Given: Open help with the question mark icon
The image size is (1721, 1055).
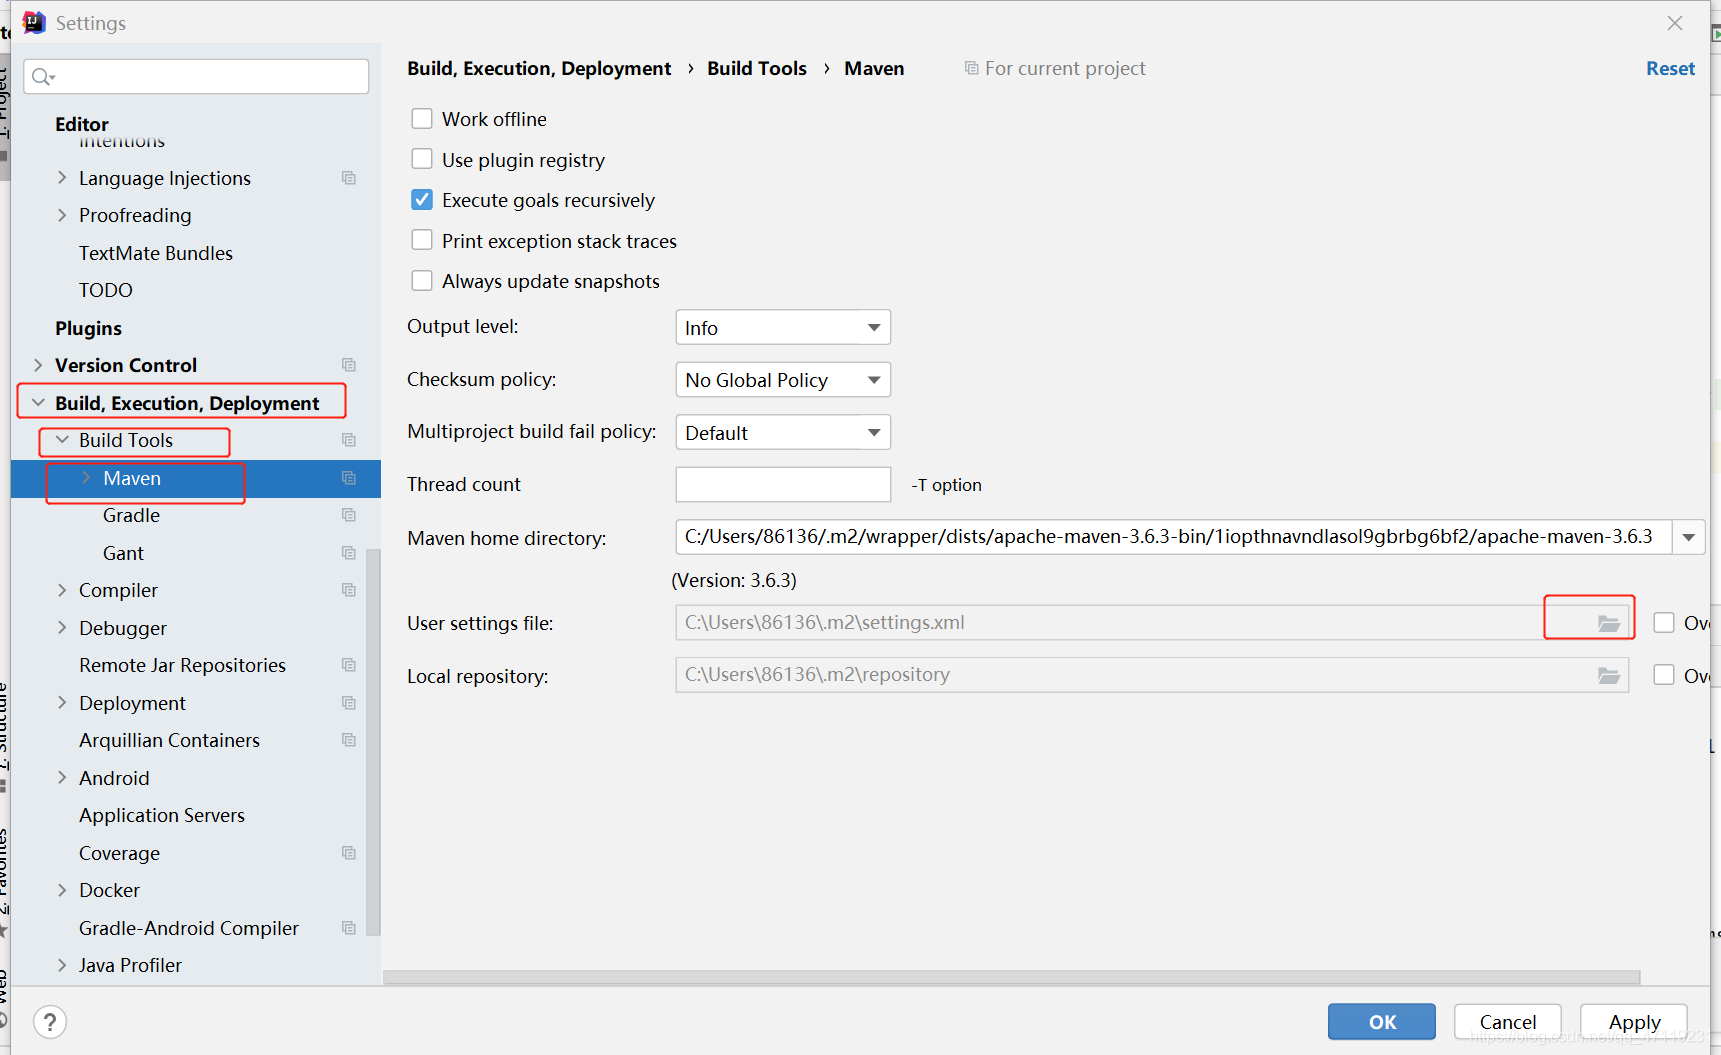Looking at the screenshot, I should 50,1022.
